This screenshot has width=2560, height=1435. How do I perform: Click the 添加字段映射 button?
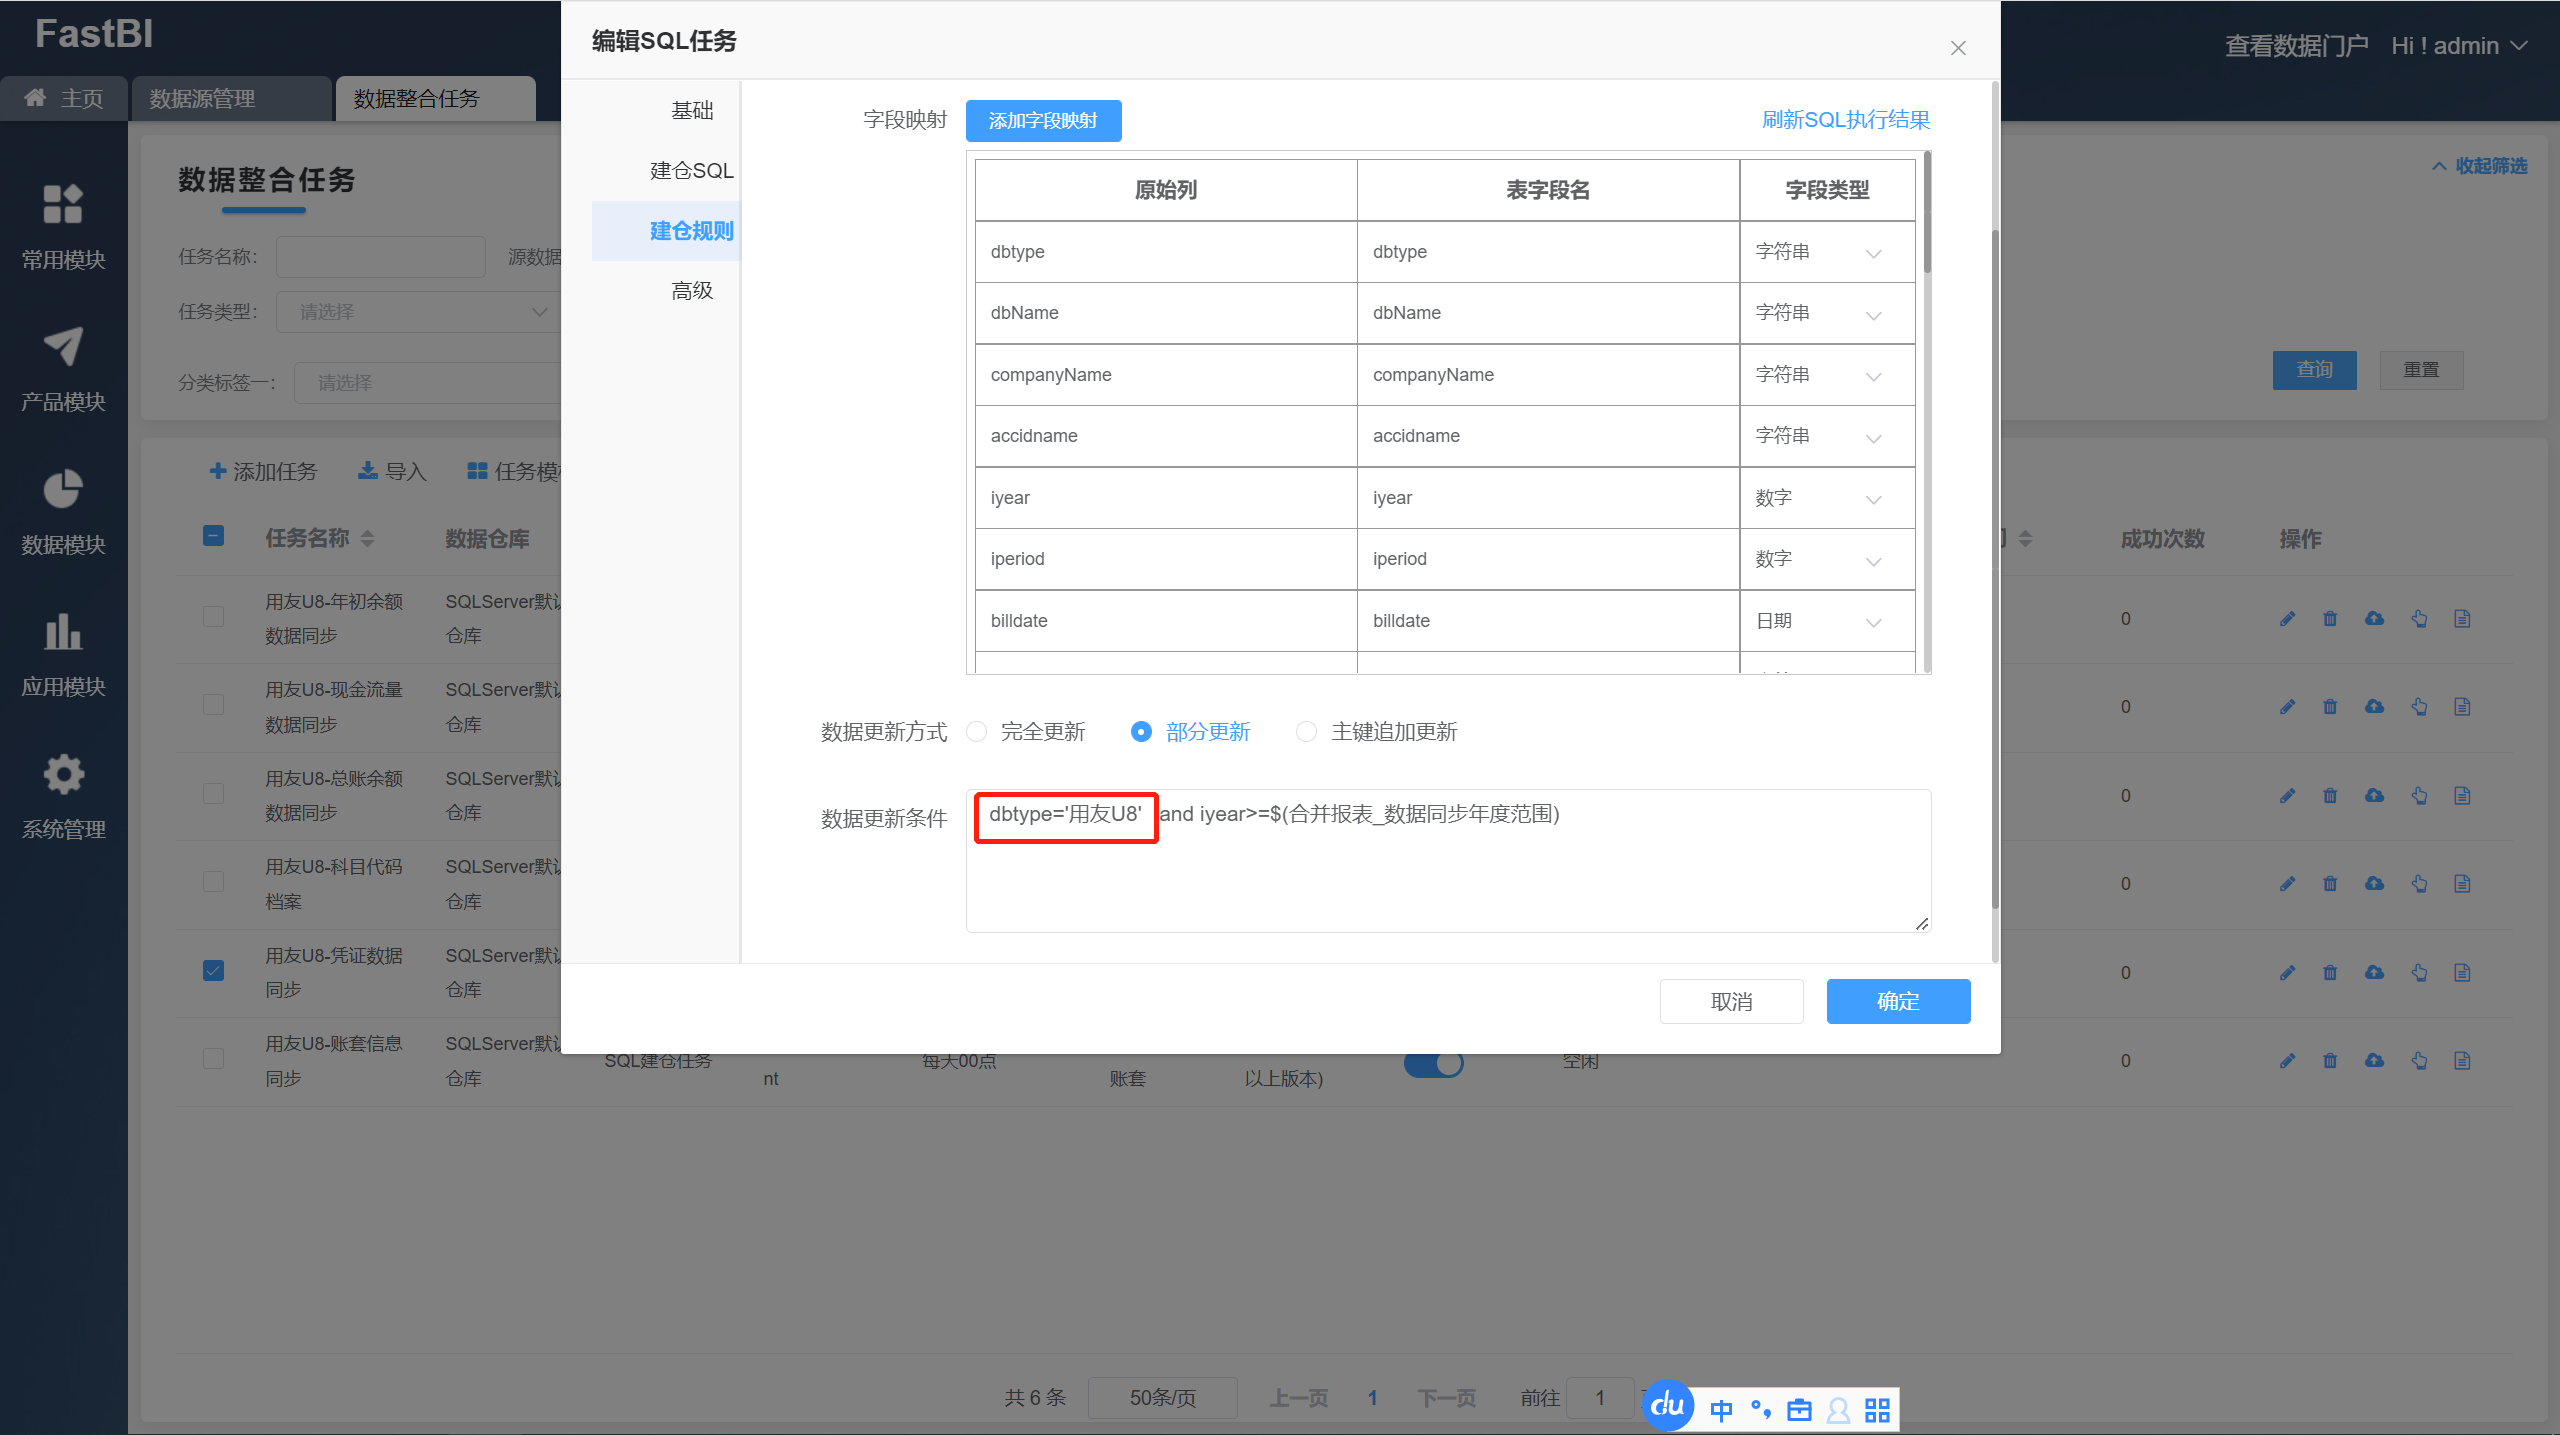click(1043, 121)
